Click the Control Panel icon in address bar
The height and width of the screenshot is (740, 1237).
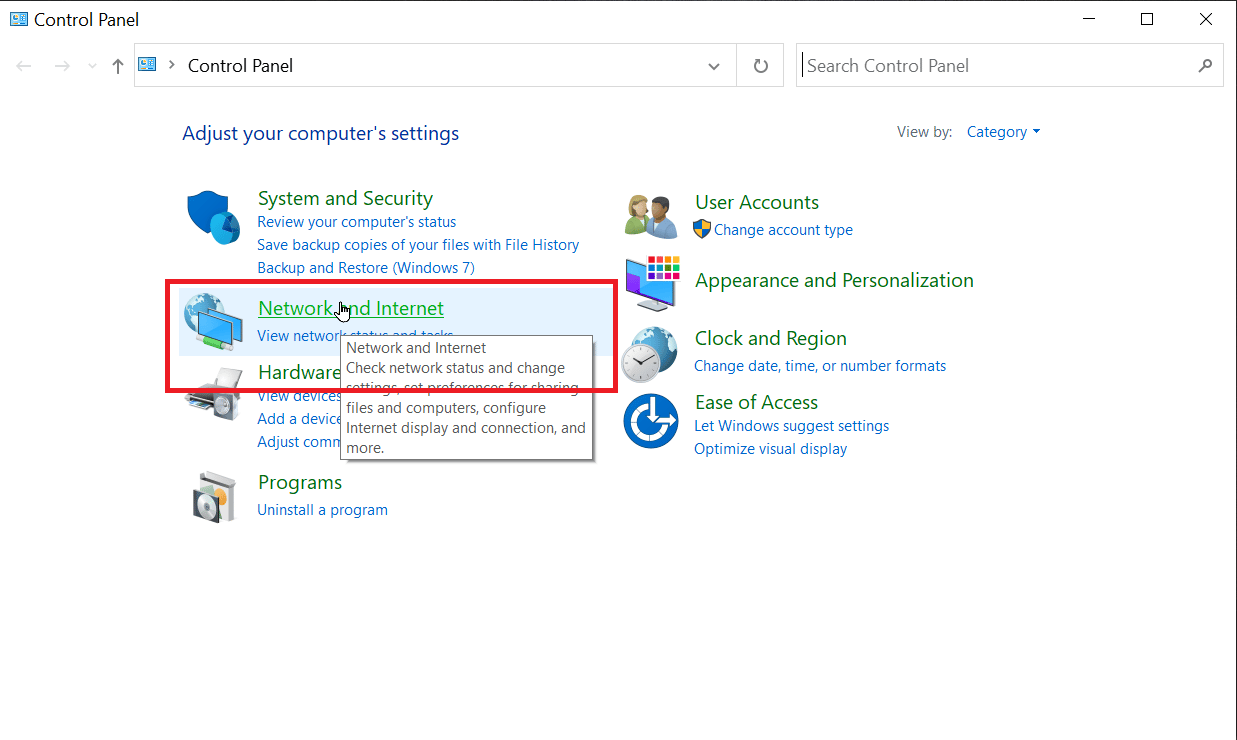point(148,65)
